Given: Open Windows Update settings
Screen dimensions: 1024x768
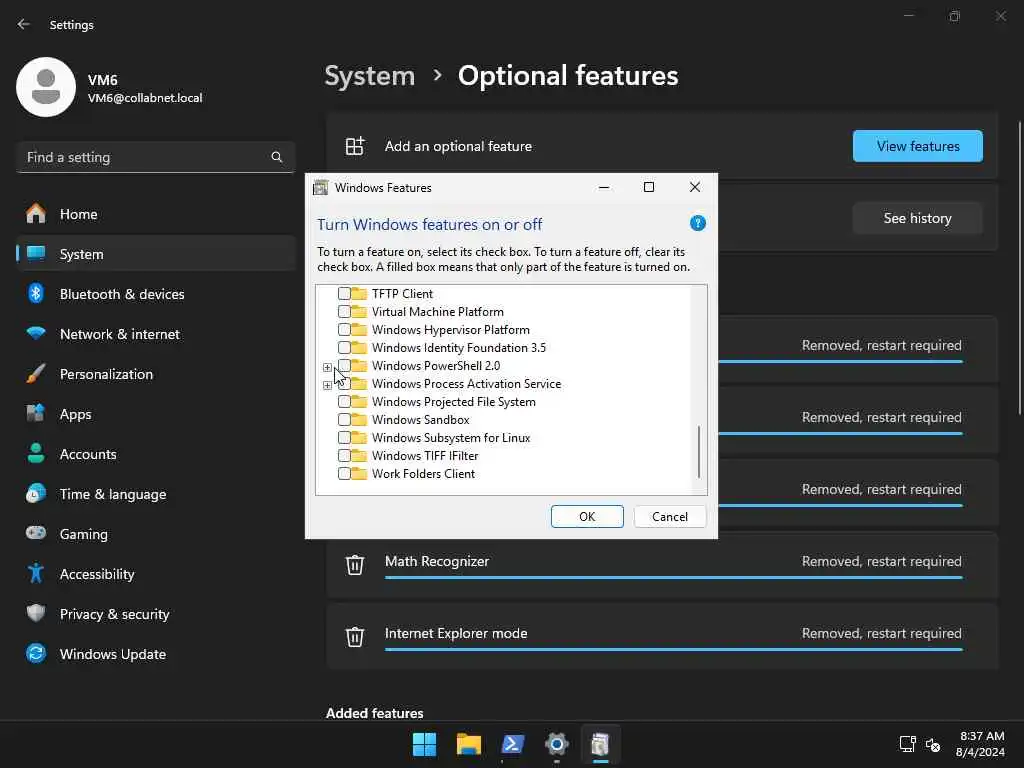Looking at the screenshot, I should pos(155,654).
